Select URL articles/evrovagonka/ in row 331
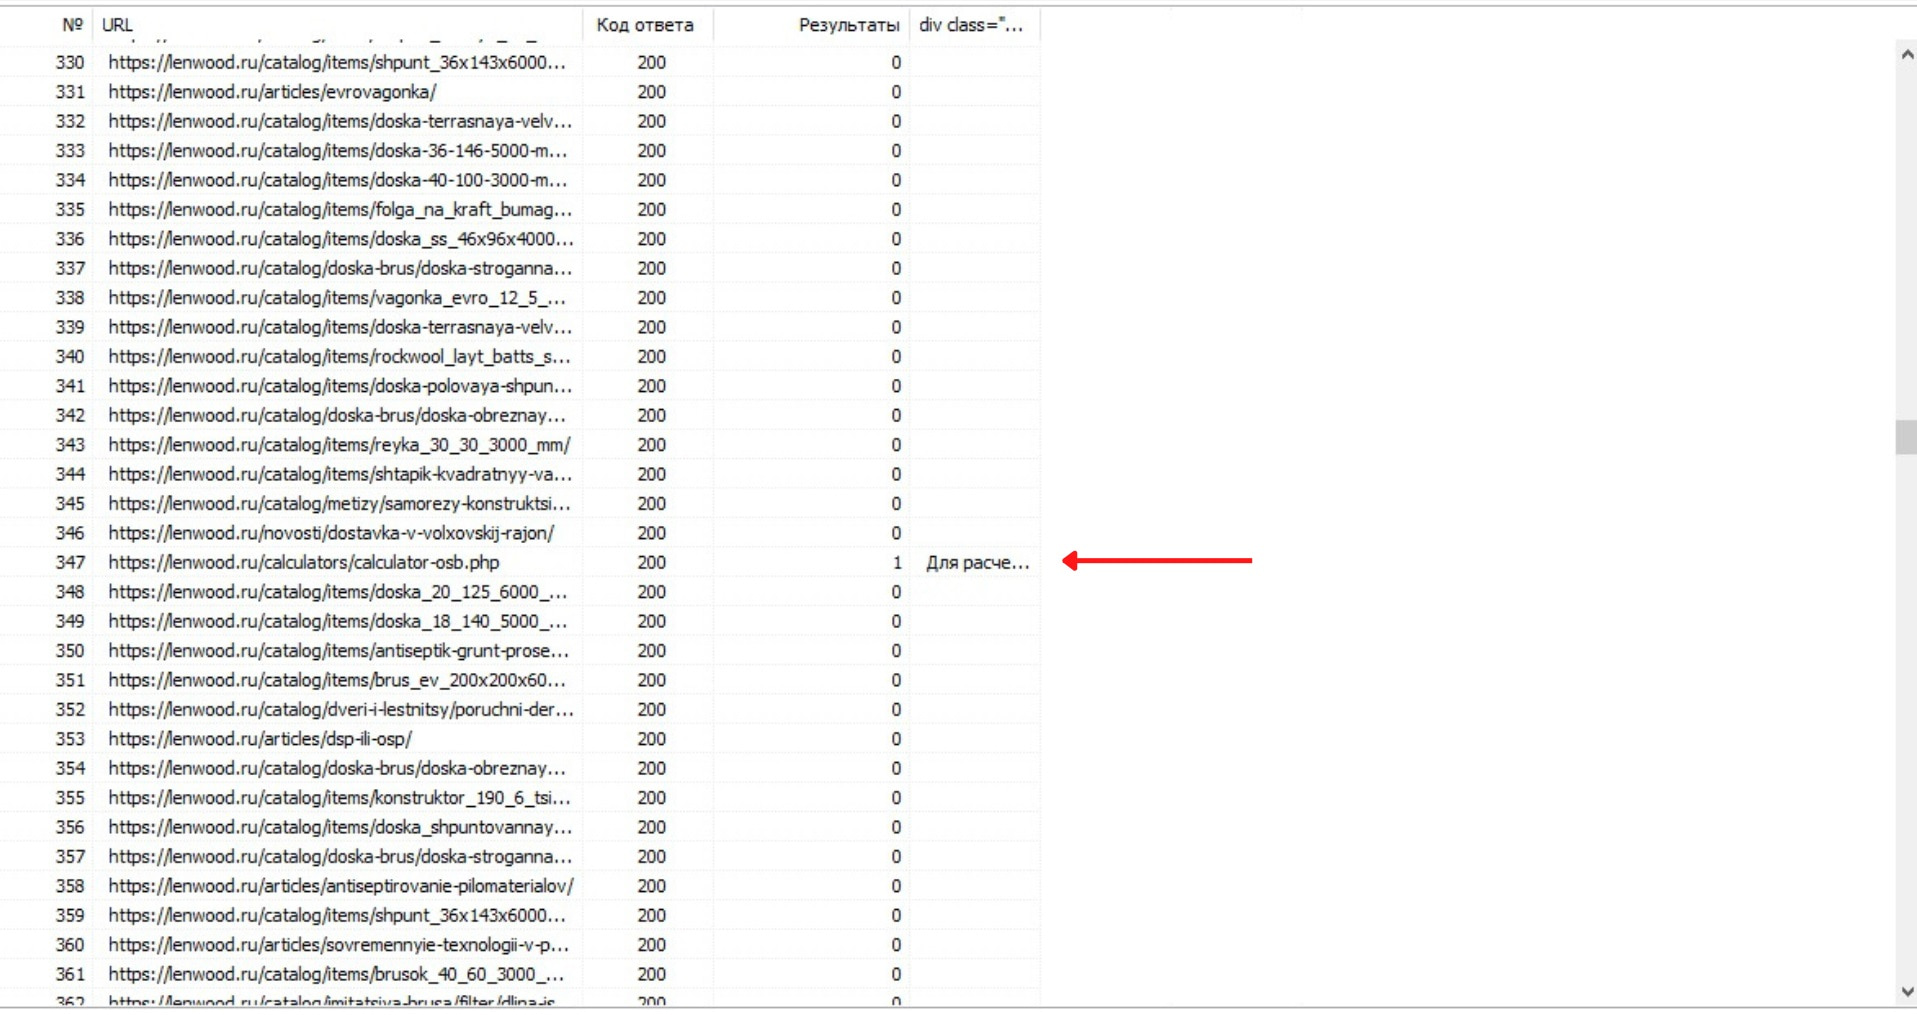Viewport: 1917px width, 1015px height. tap(272, 91)
